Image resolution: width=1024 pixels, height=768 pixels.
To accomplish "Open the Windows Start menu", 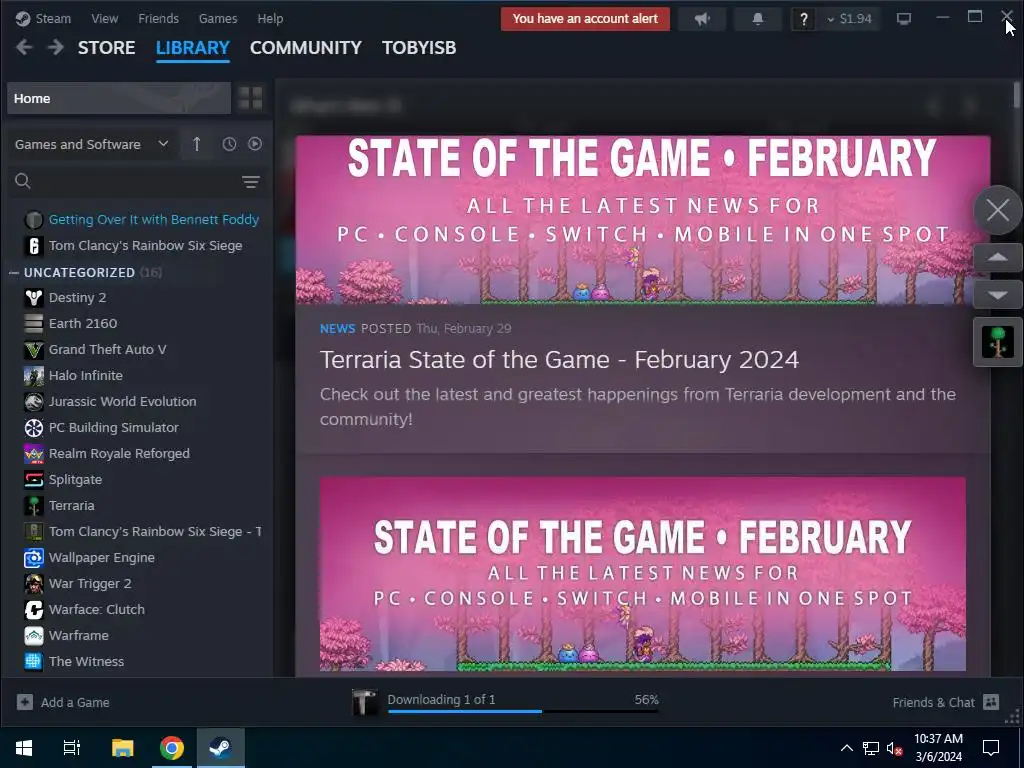I will [24, 748].
